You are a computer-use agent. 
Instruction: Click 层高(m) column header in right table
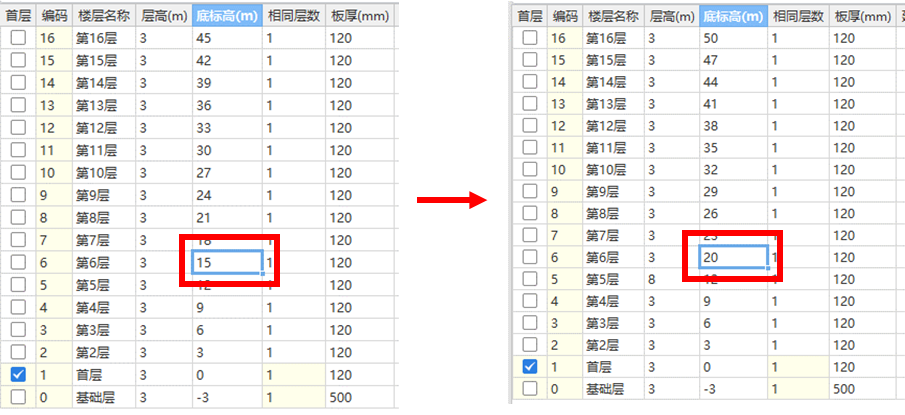pyautogui.click(x=671, y=16)
